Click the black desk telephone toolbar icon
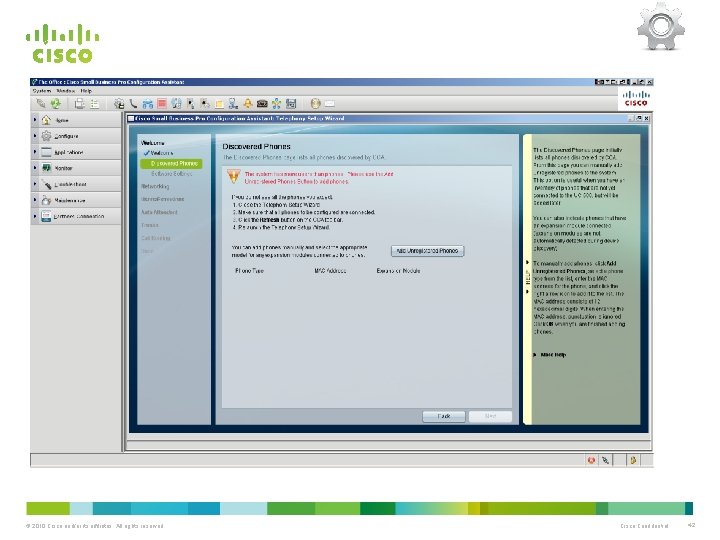This screenshot has width=720, height=540. [262, 104]
